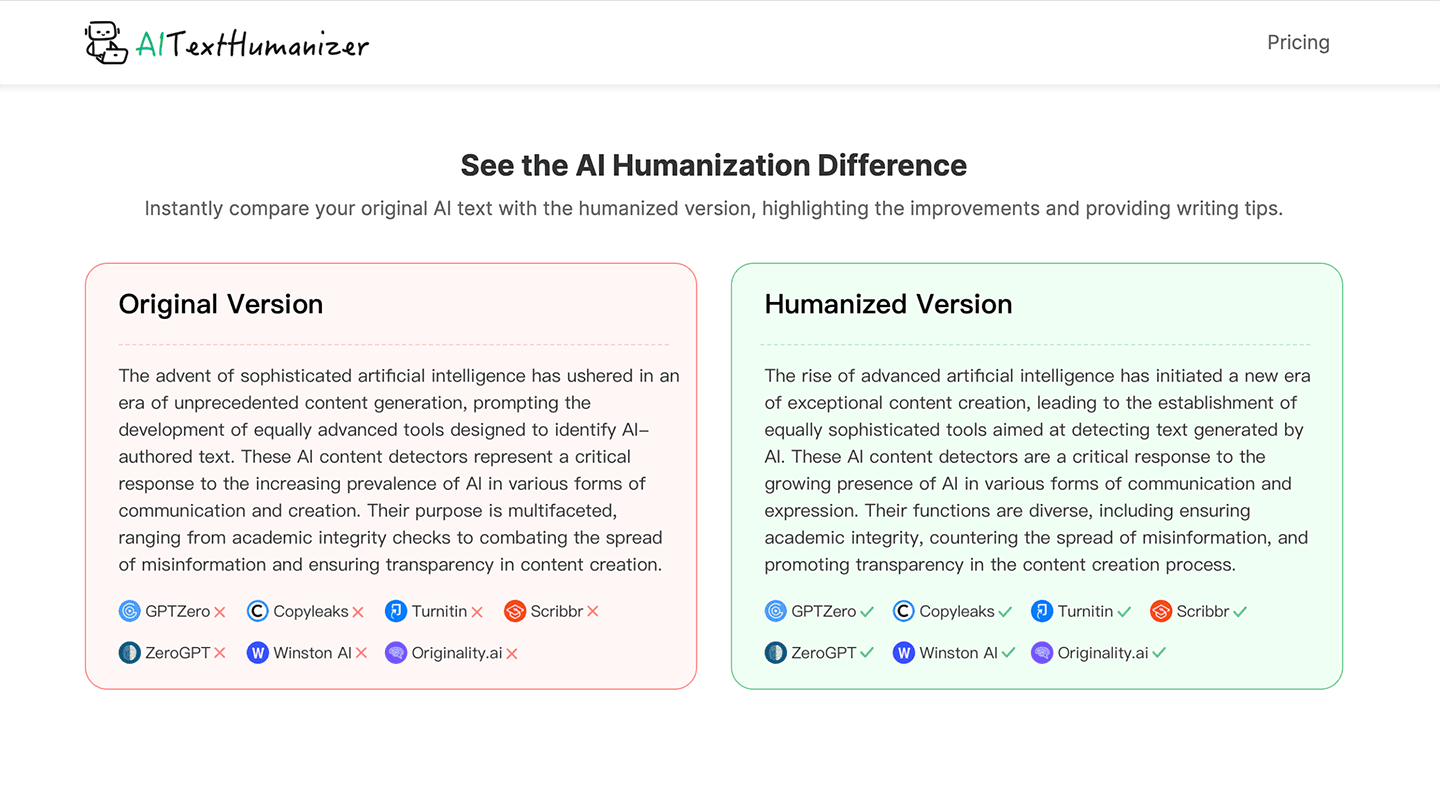Click the red X beside Originality.ai detector
The width and height of the screenshot is (1440, 787).
tap(512, 652)
